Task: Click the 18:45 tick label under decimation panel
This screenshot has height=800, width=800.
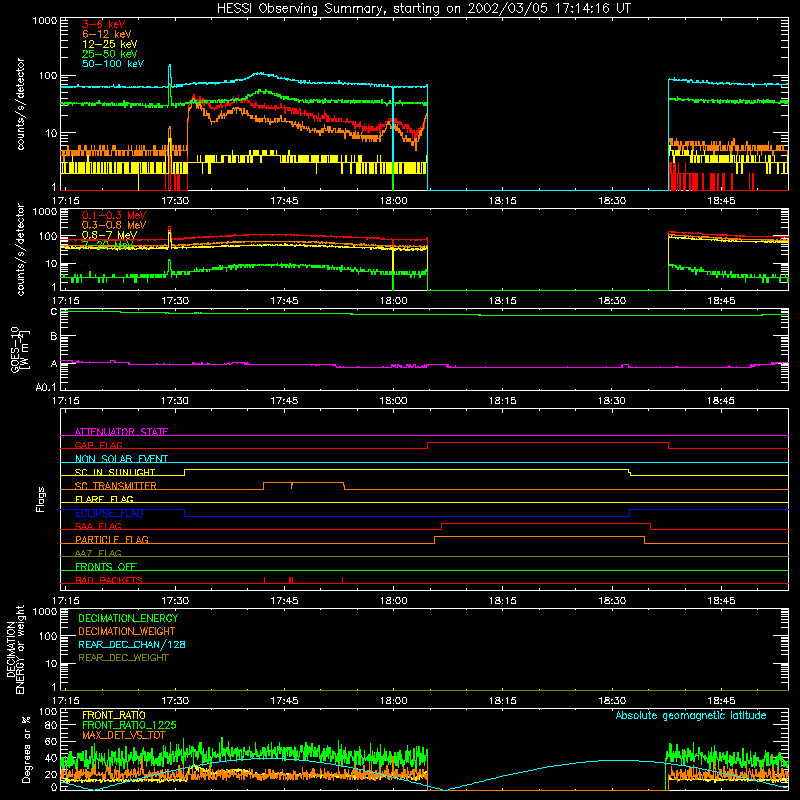Action: point(721,701)
